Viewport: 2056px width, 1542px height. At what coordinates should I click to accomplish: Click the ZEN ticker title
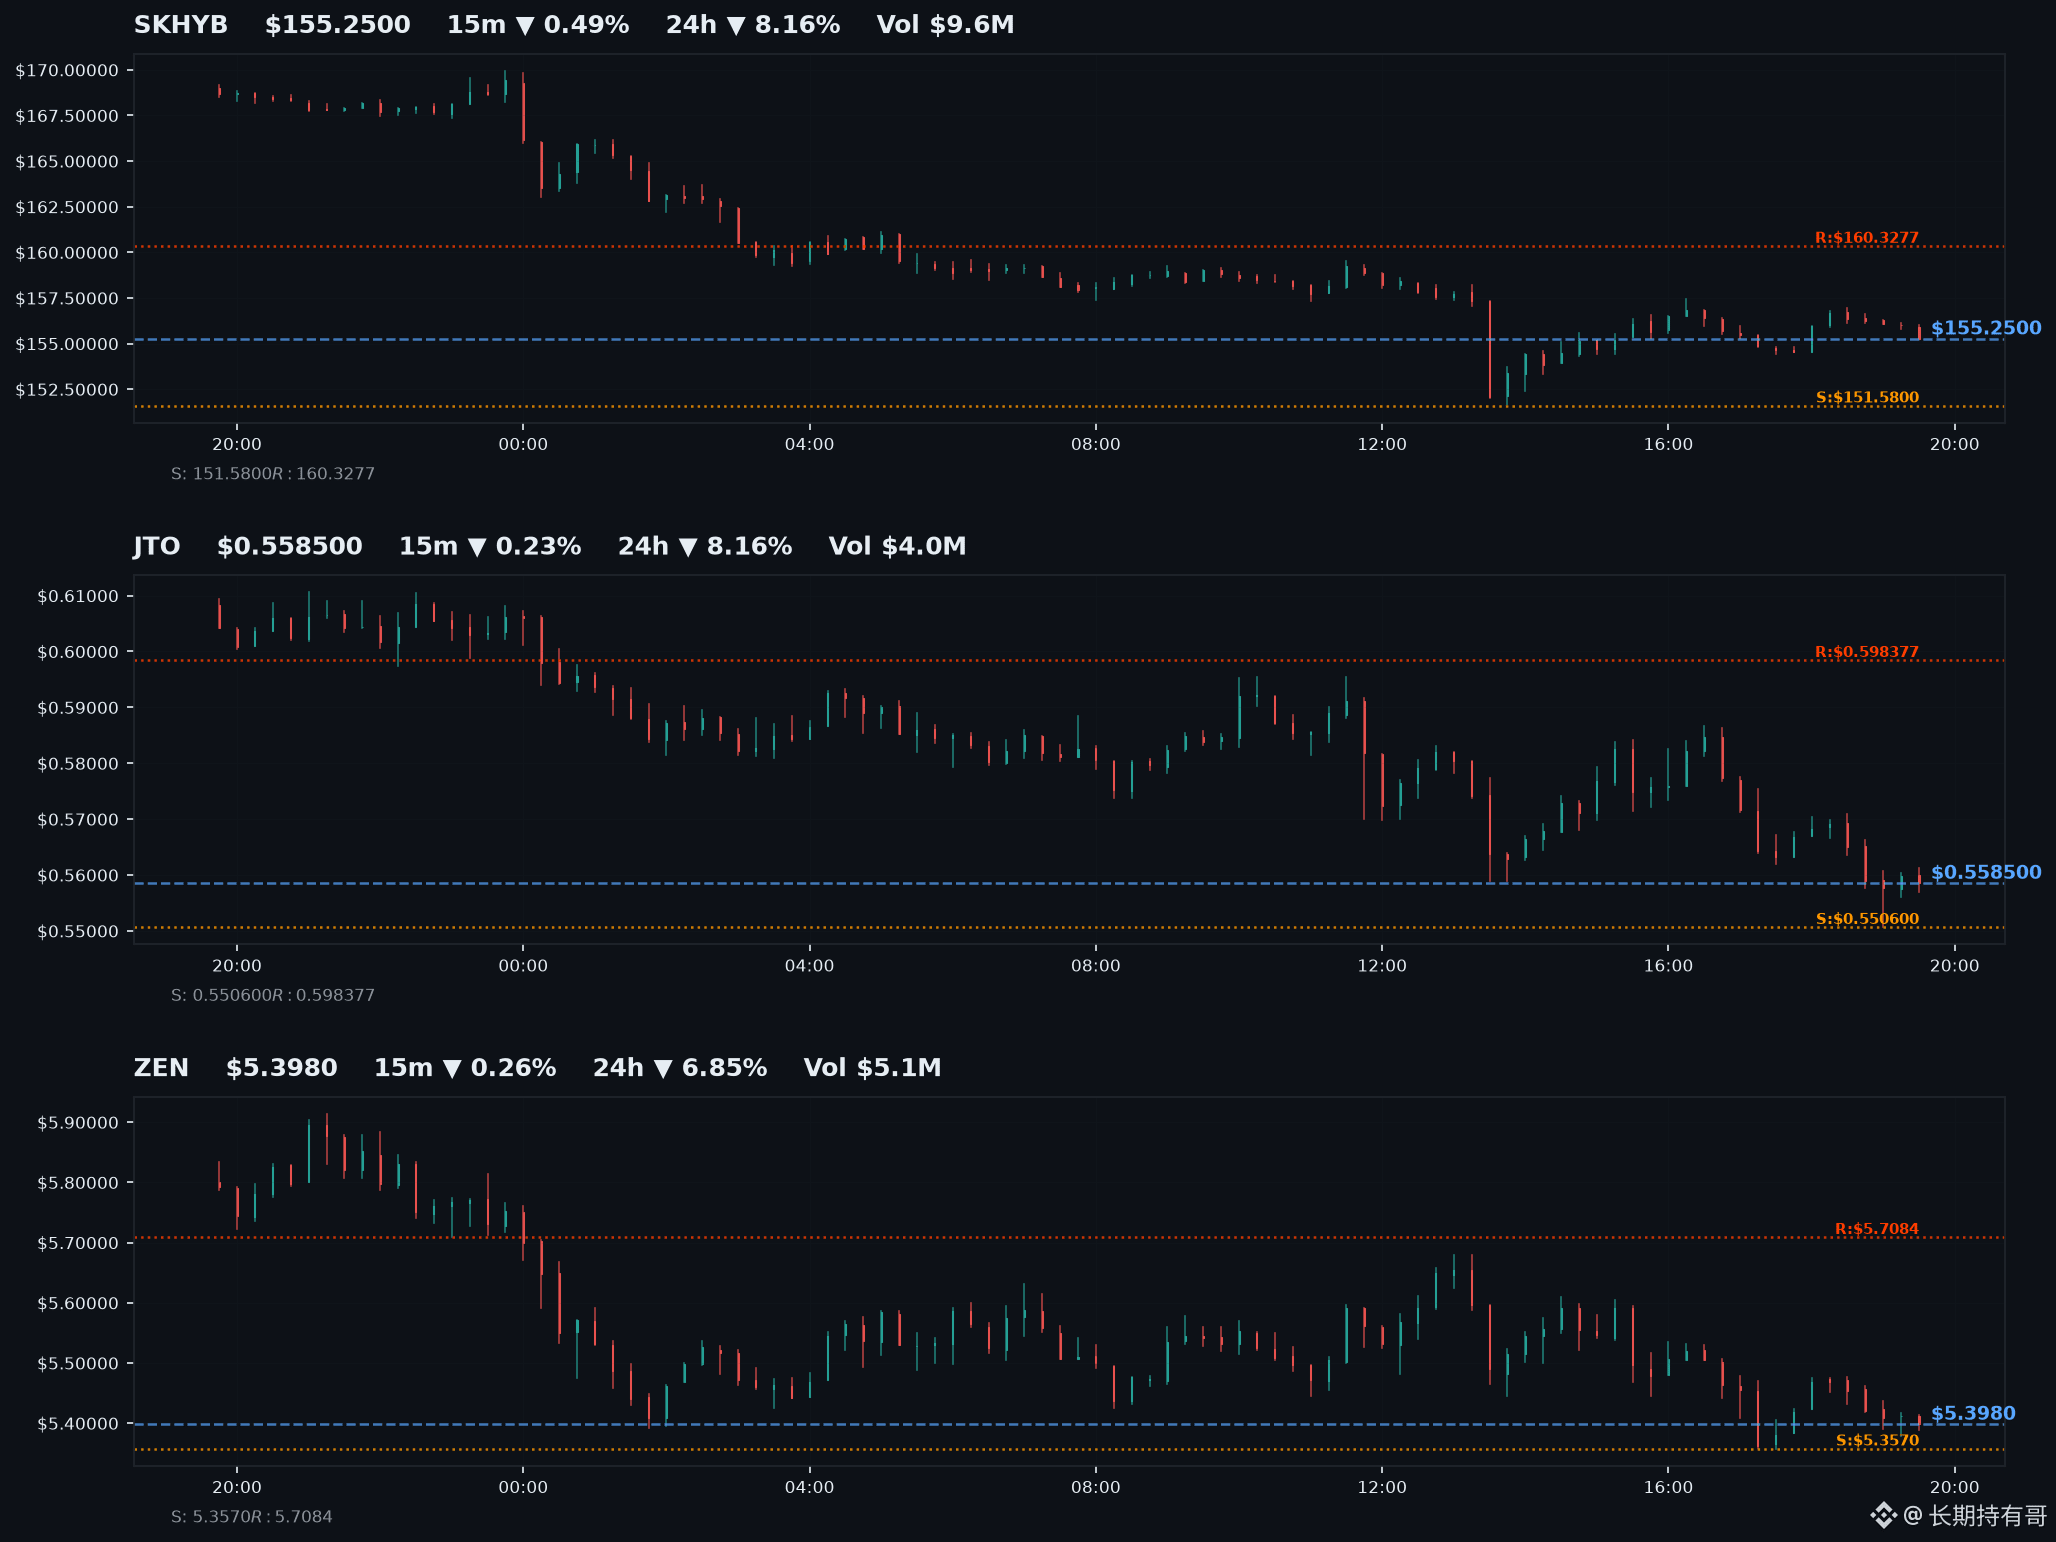coord(161,1068)
